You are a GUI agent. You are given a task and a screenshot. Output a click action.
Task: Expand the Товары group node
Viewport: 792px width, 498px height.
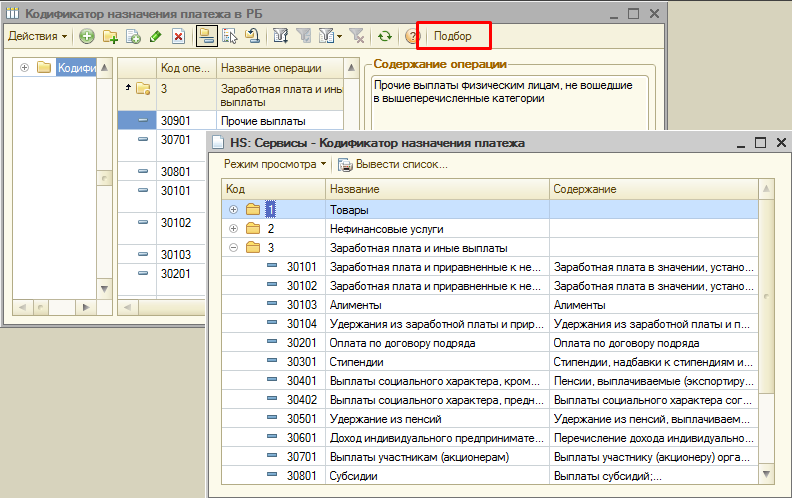coord(234,210)
